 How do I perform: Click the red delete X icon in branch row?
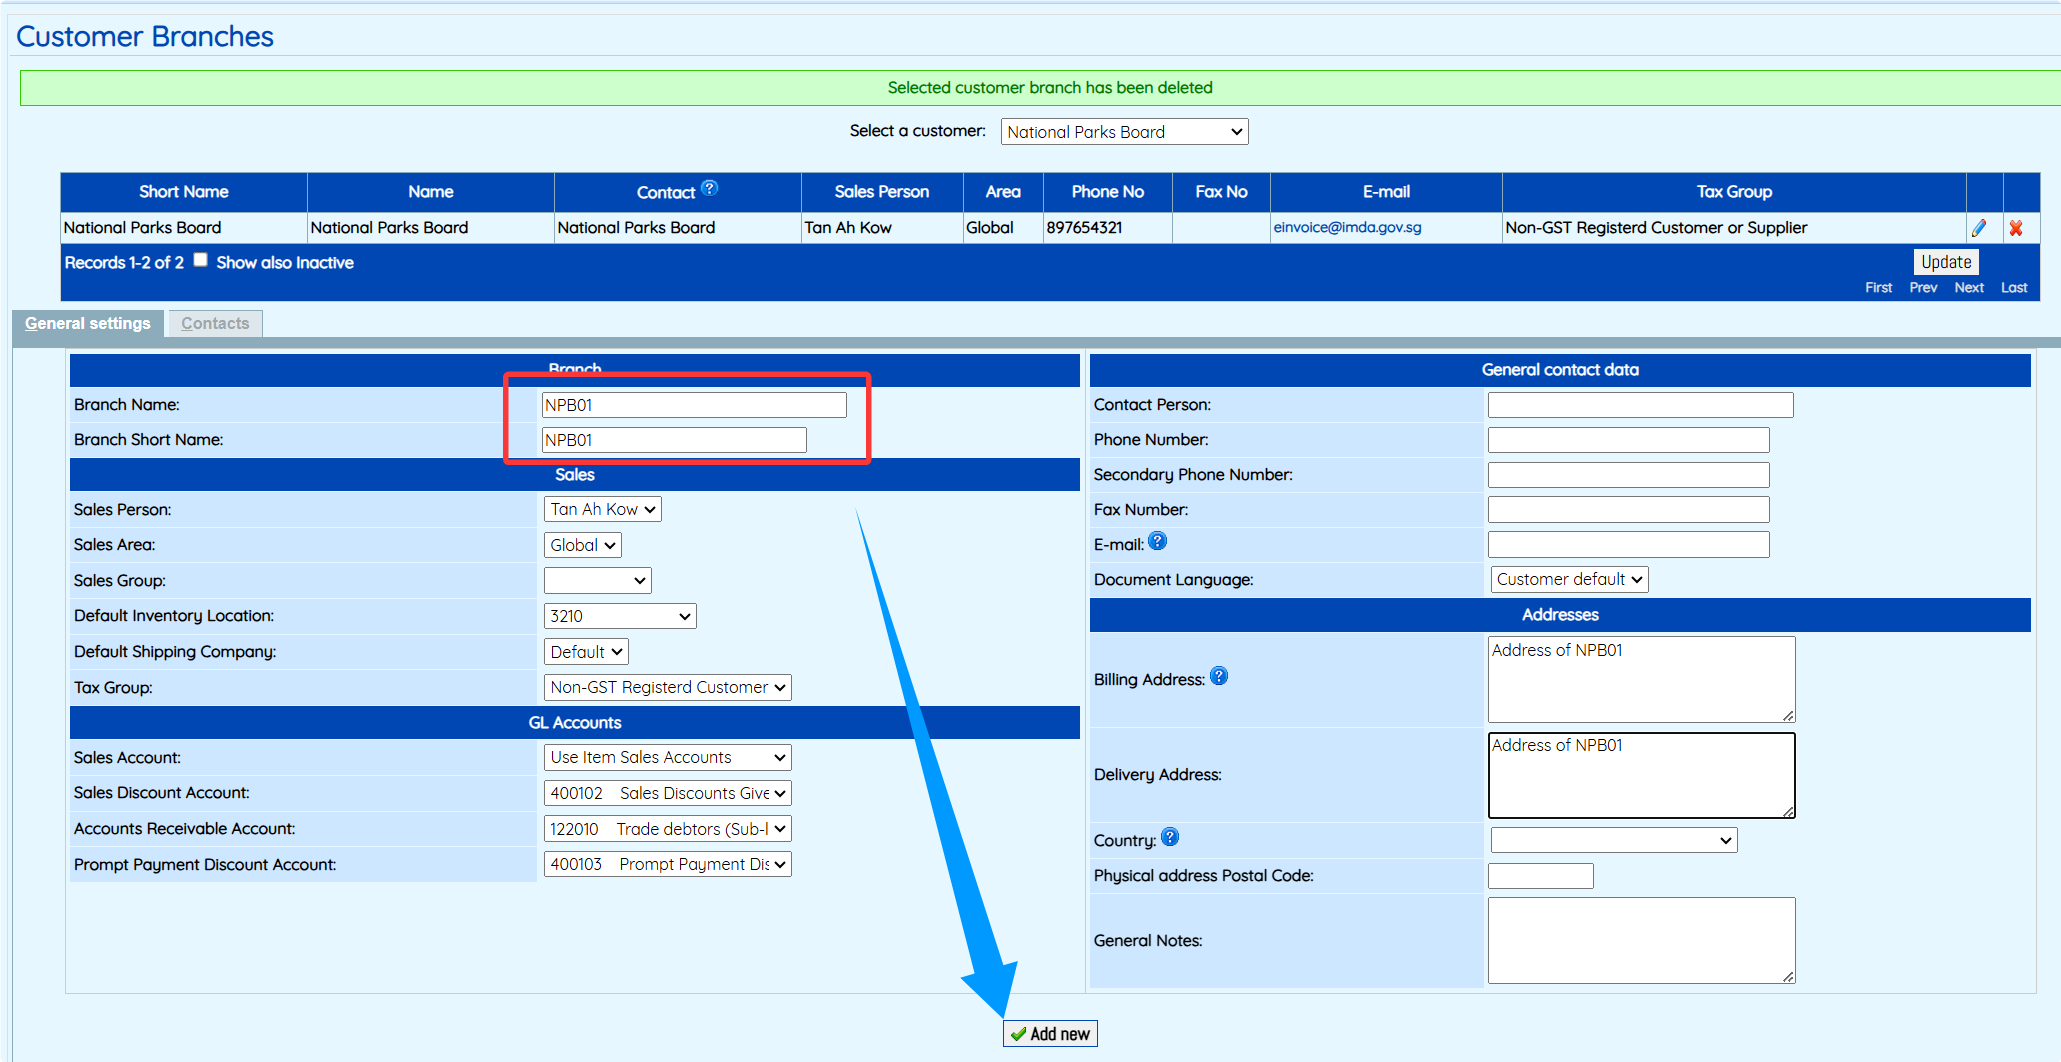(x=2016, y=228)
